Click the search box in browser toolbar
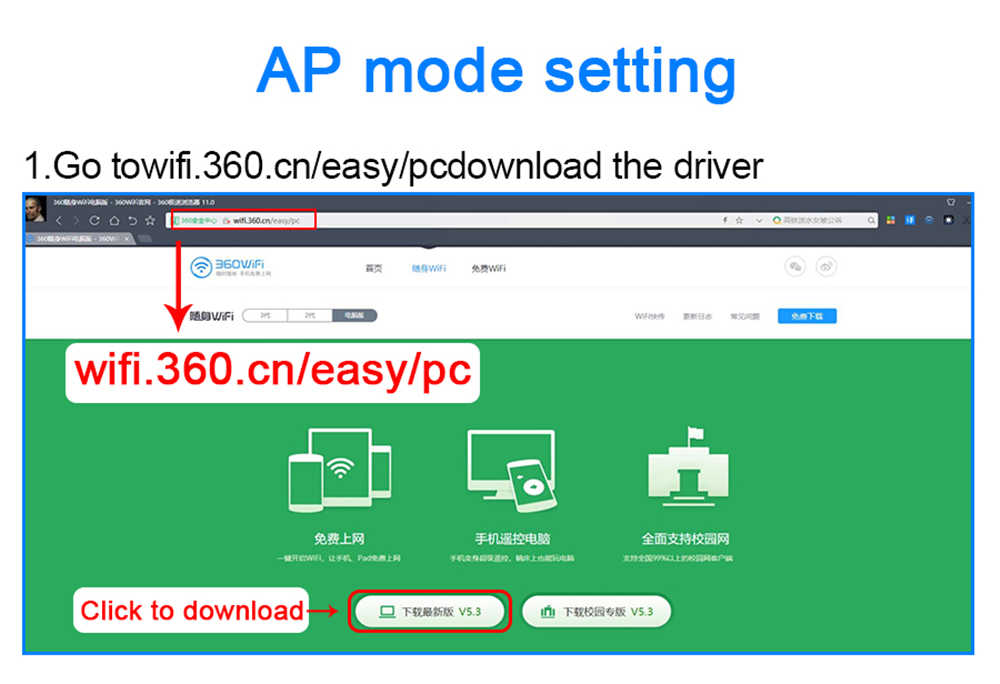Viewport: 1000px width, 684px height. tap(823, 220)
